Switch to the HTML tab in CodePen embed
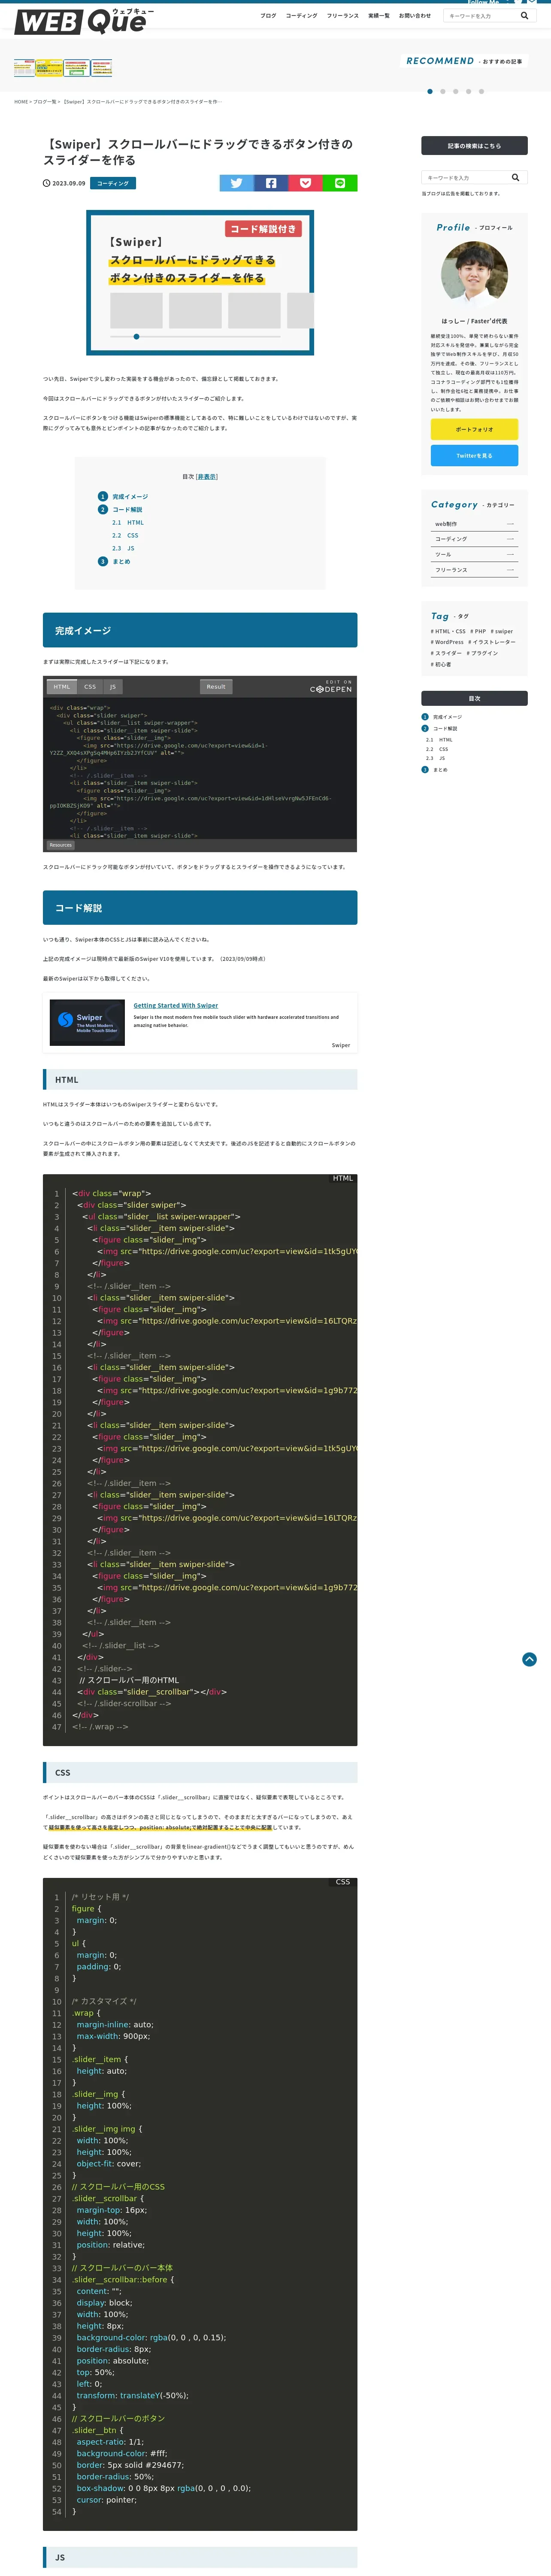 click(x=62, y=687)
